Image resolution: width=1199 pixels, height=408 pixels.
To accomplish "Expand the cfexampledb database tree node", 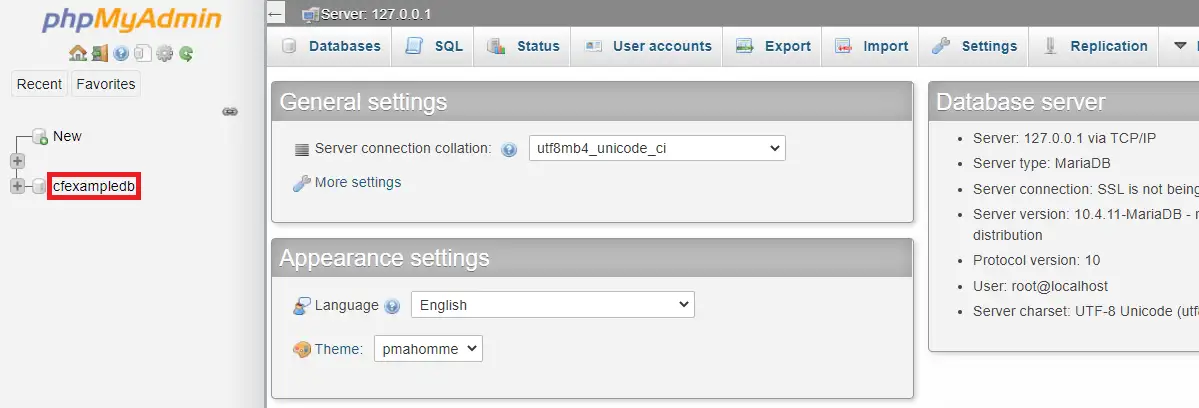I will [18, 186].
